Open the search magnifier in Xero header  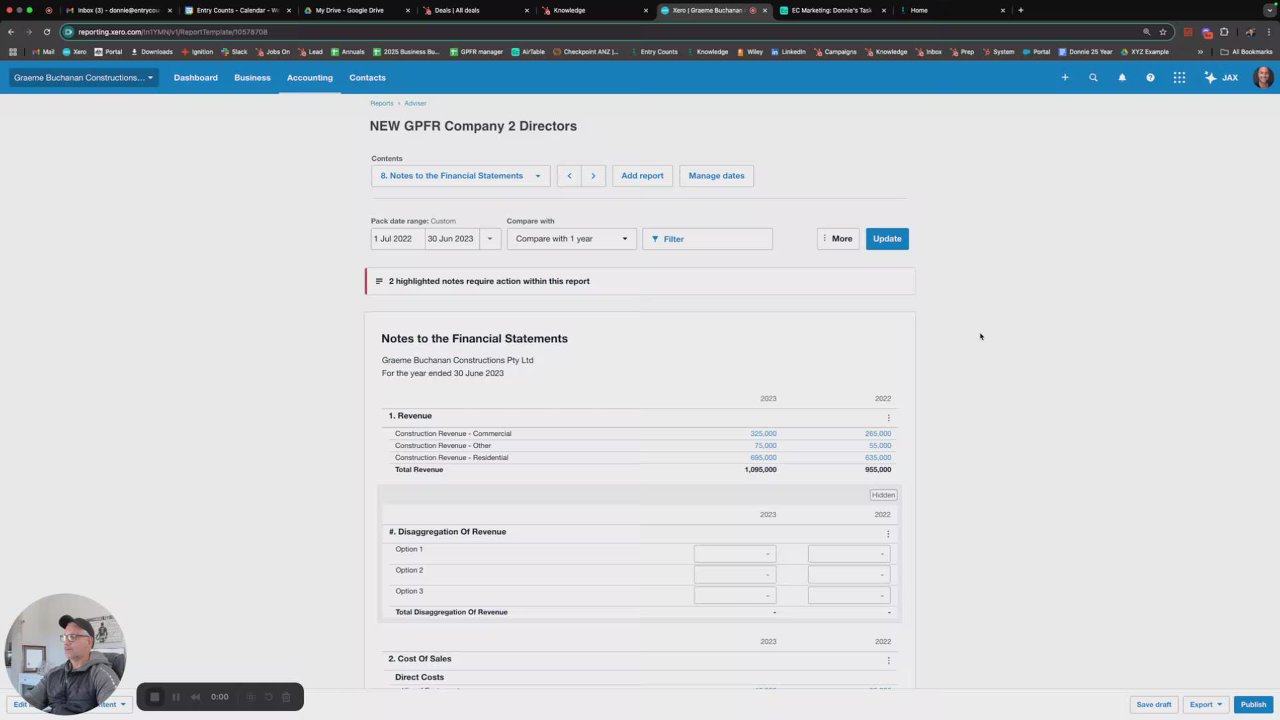coord(1093,77)
